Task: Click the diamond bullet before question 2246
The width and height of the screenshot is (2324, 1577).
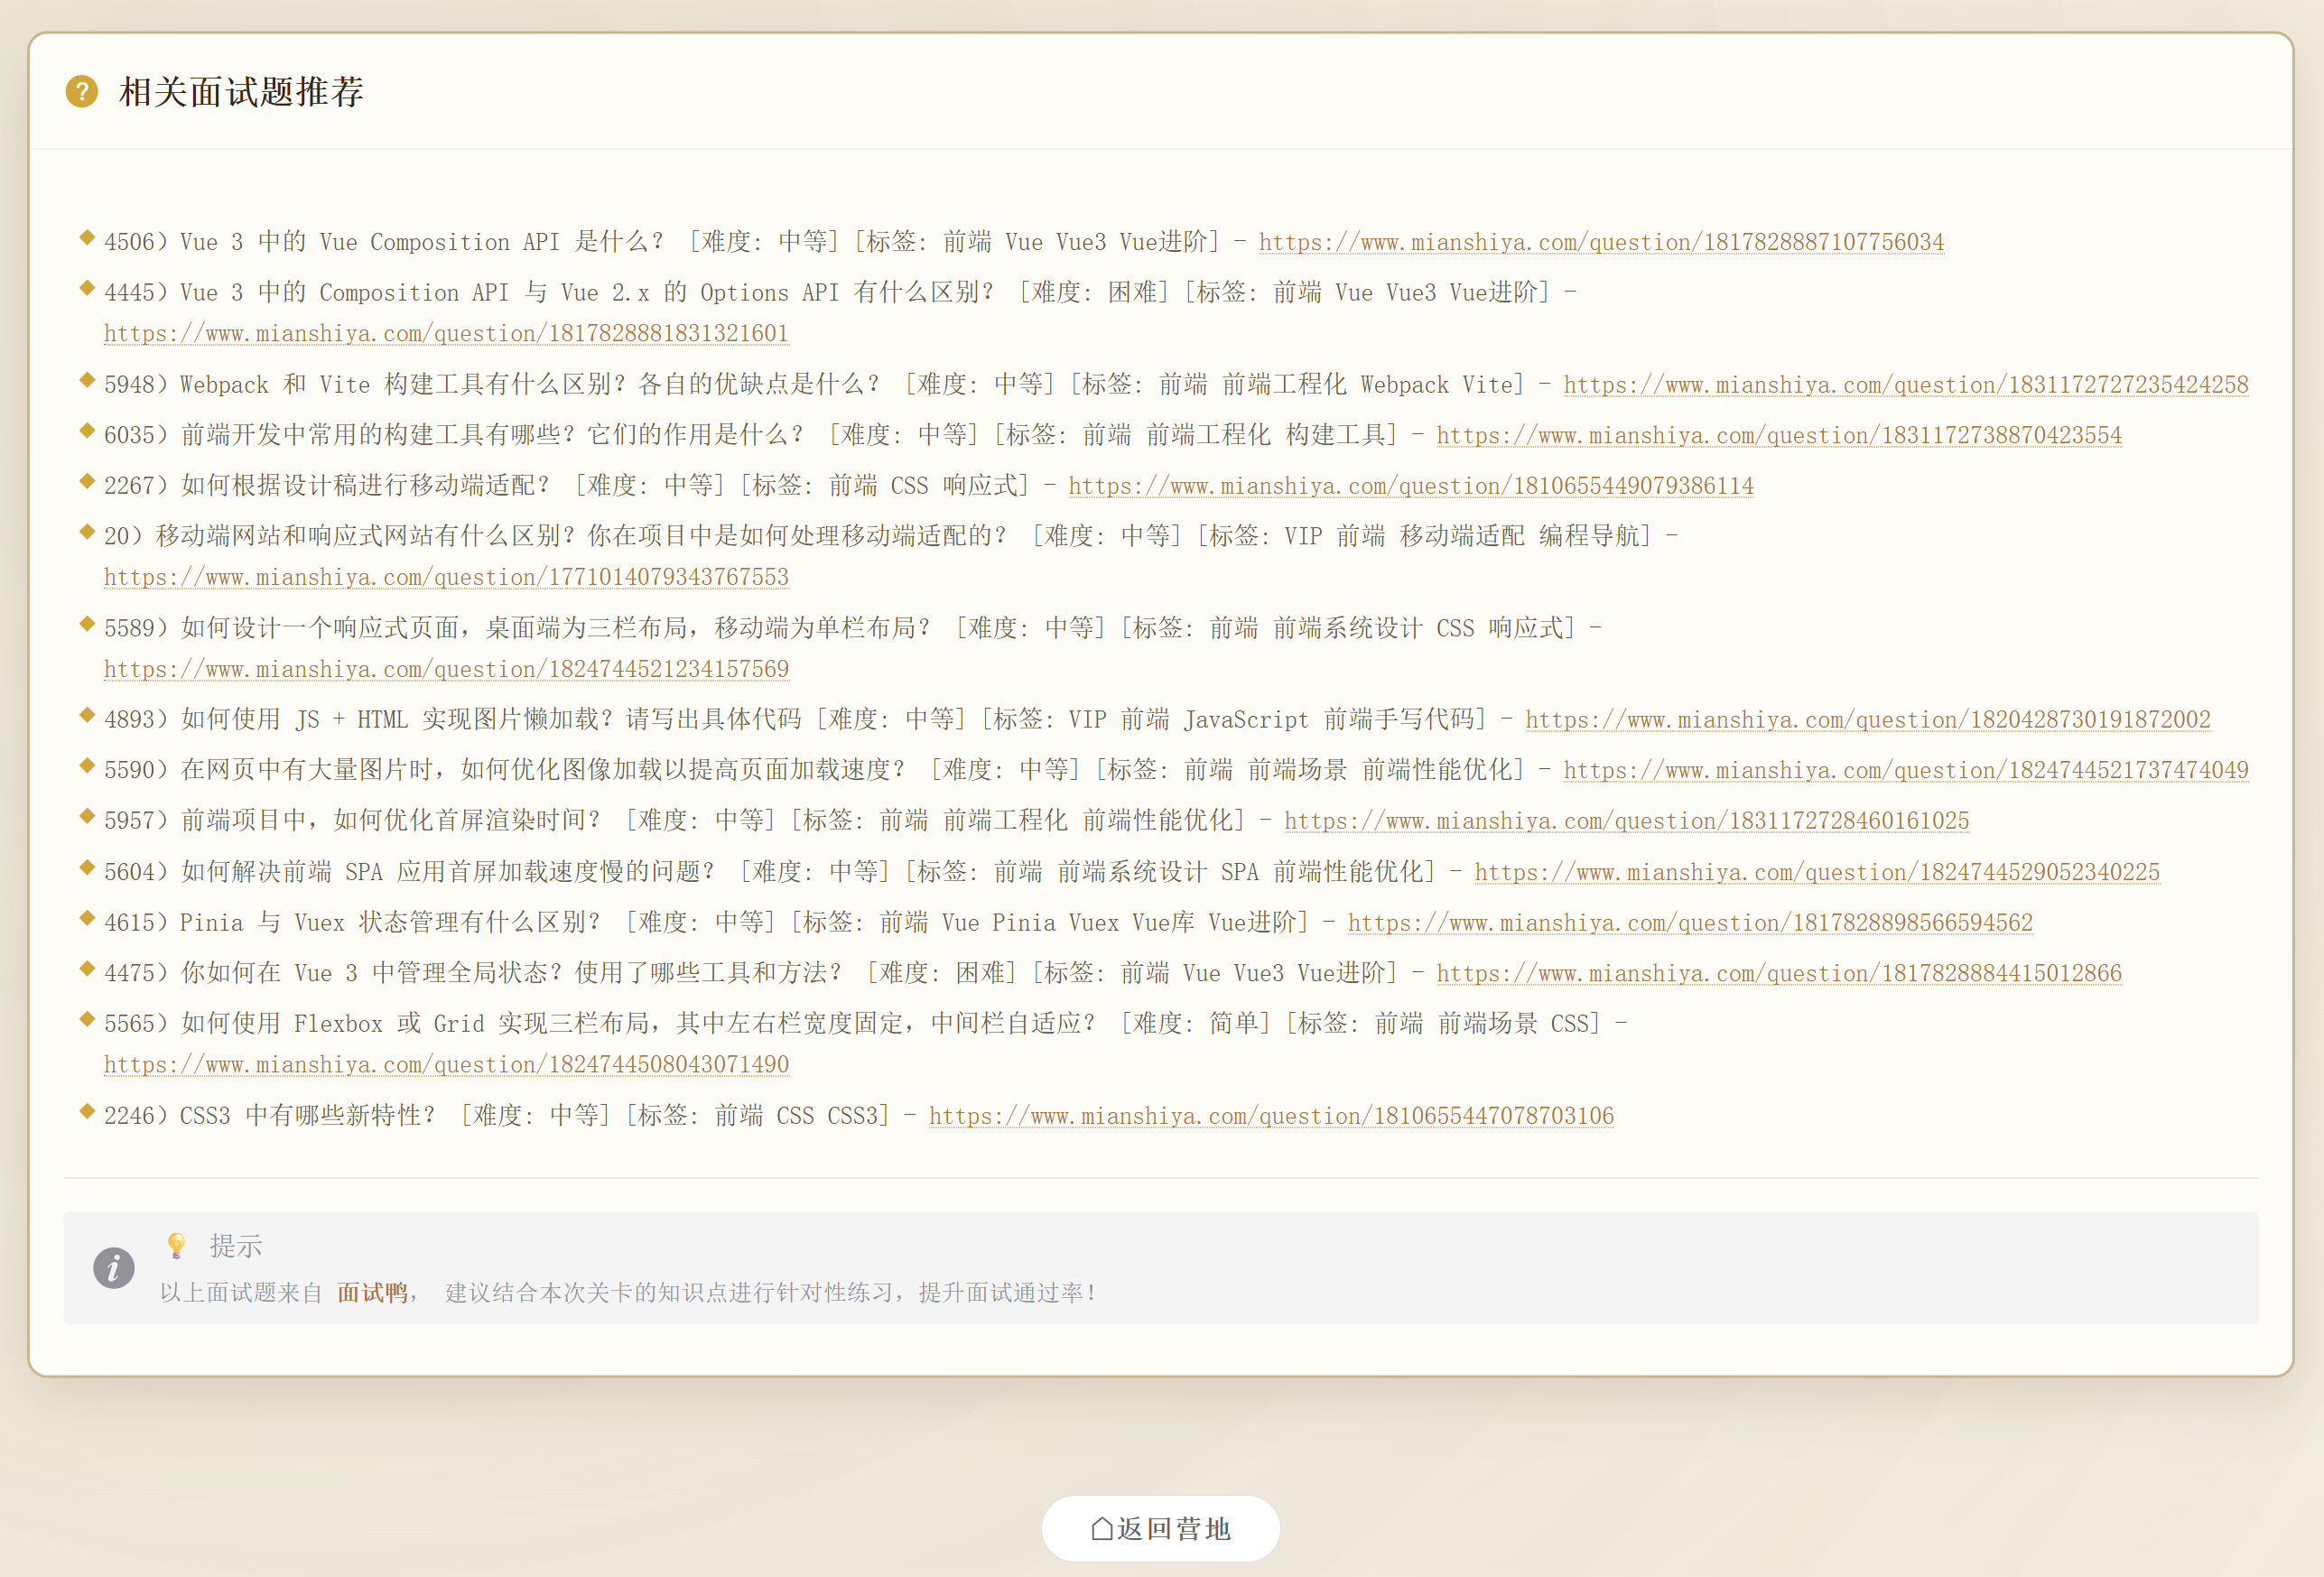Action: 87,1111
